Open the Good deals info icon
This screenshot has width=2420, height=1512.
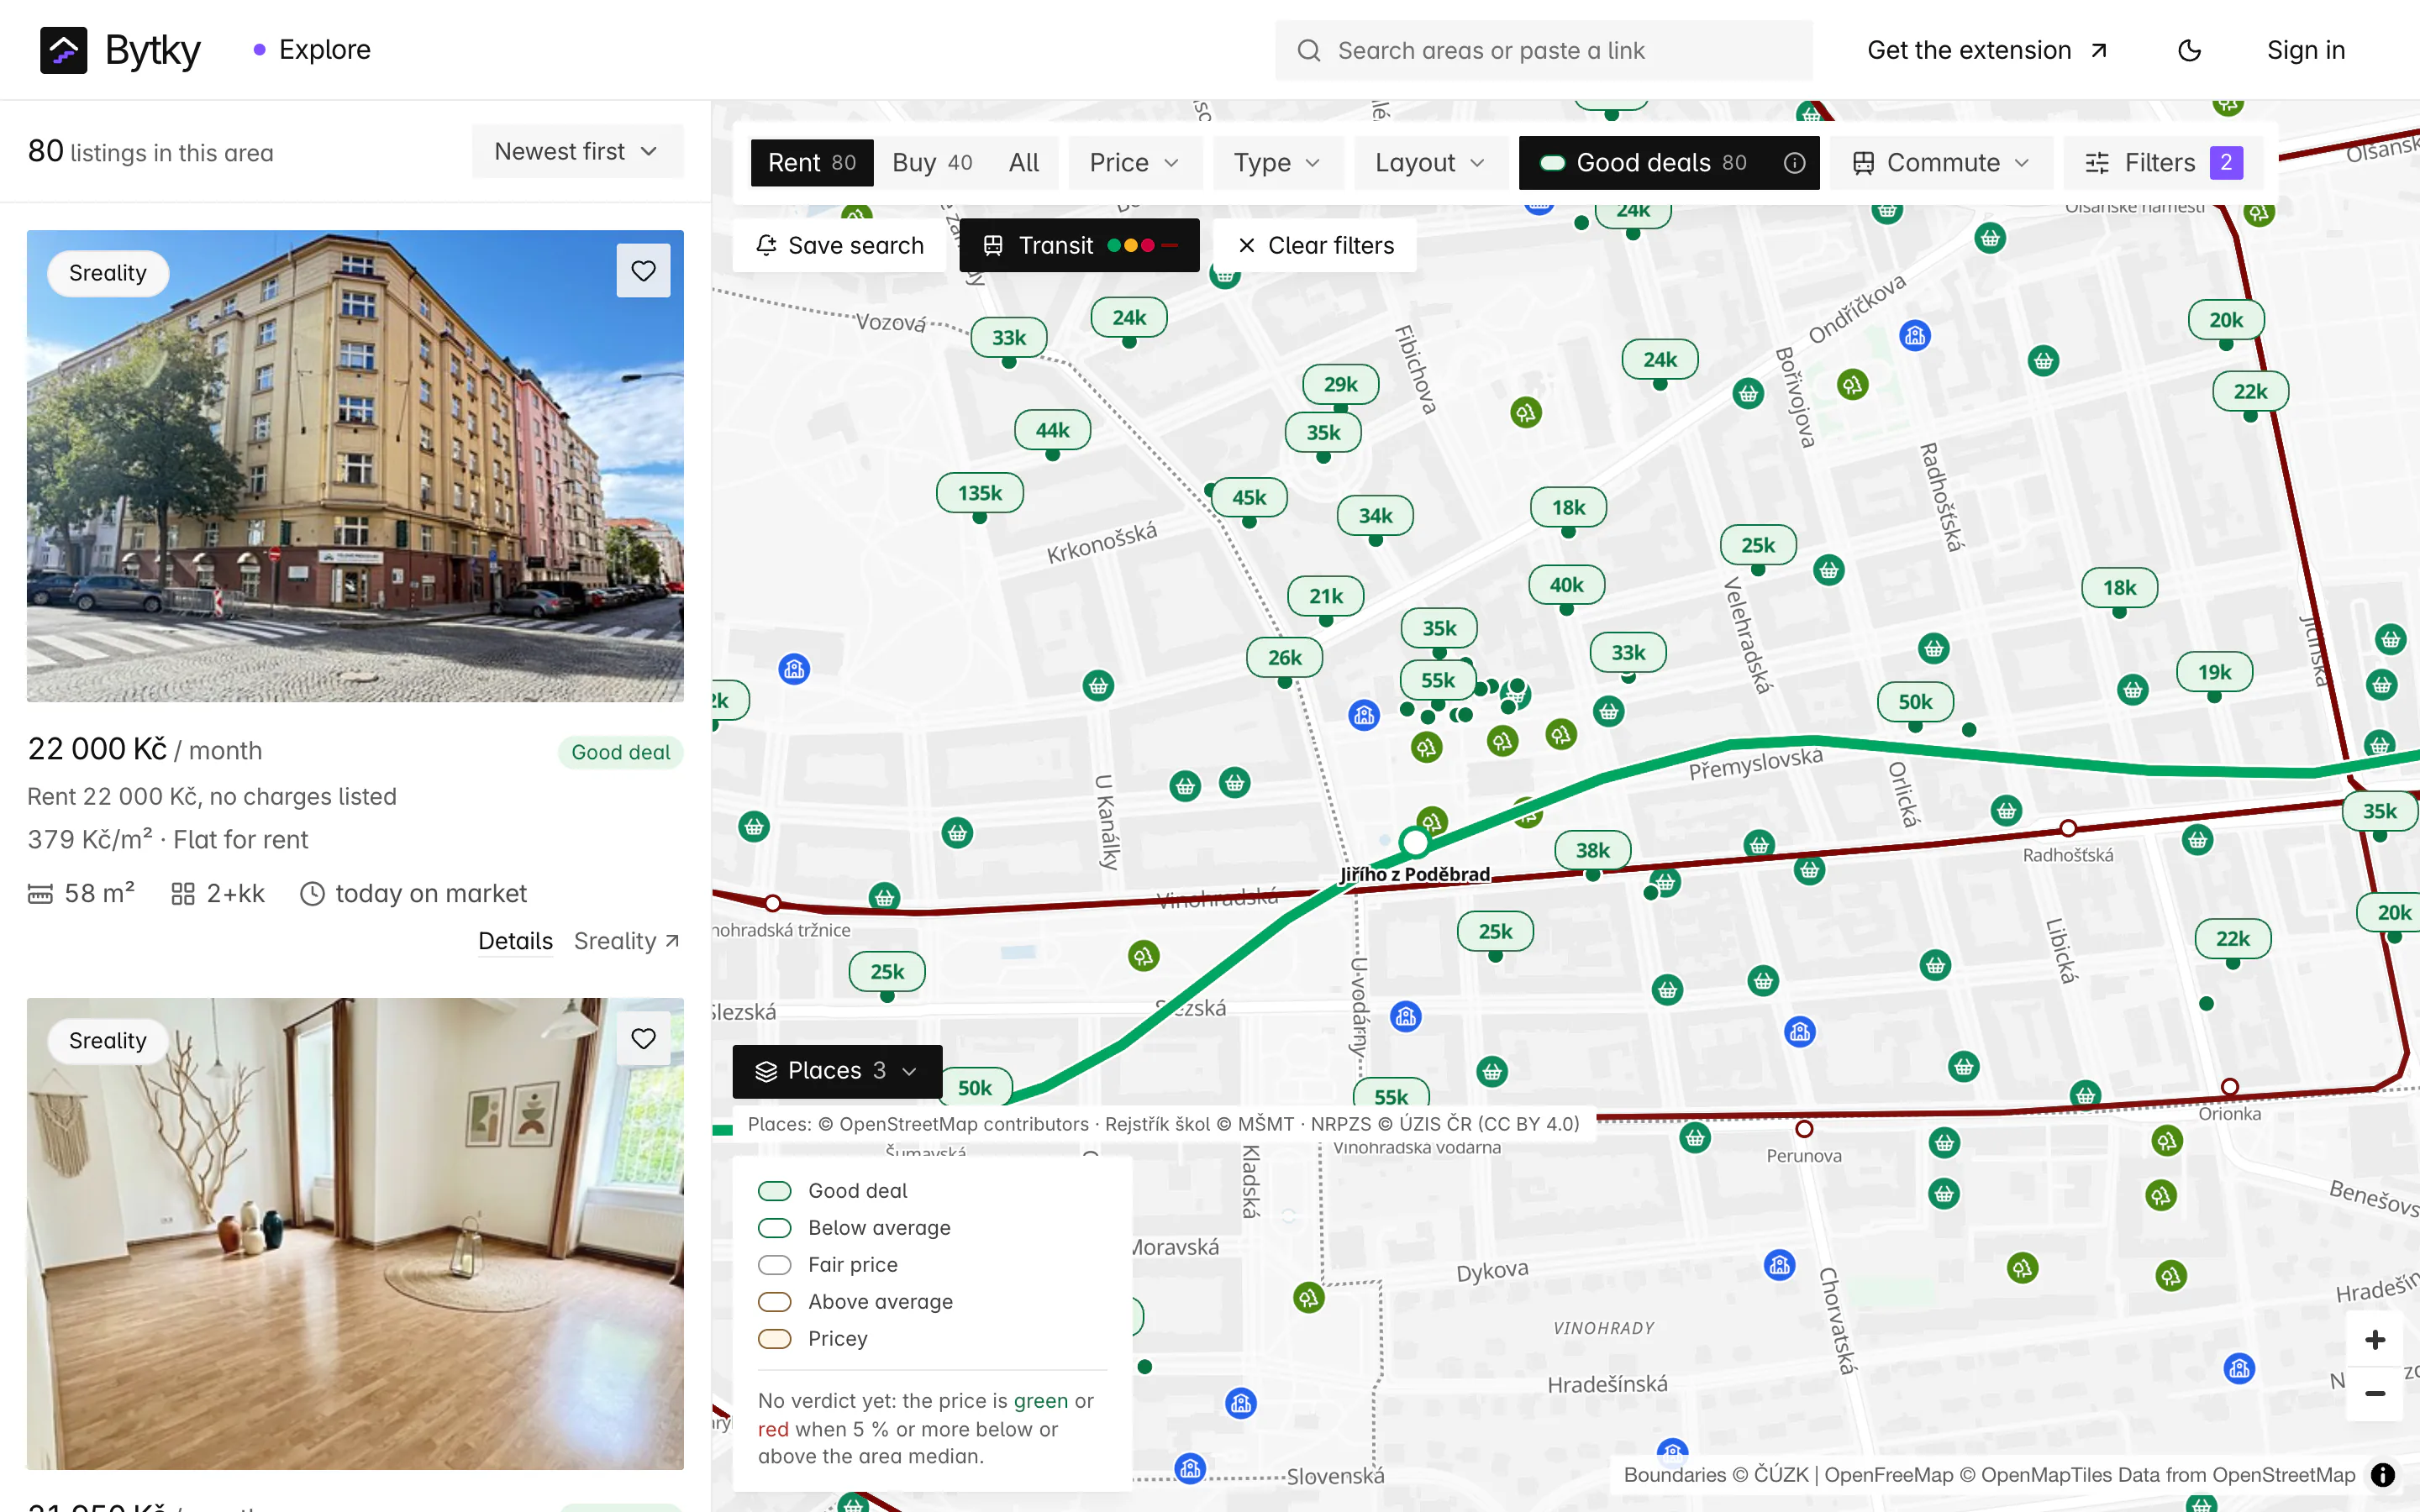pos(1794,163)
